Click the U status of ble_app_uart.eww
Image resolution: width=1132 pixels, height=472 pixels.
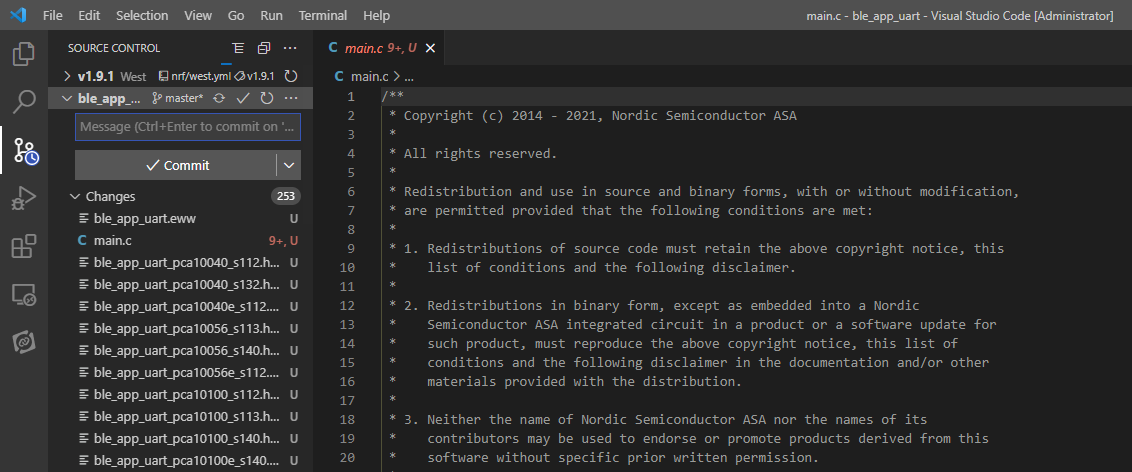click(294, 219)
